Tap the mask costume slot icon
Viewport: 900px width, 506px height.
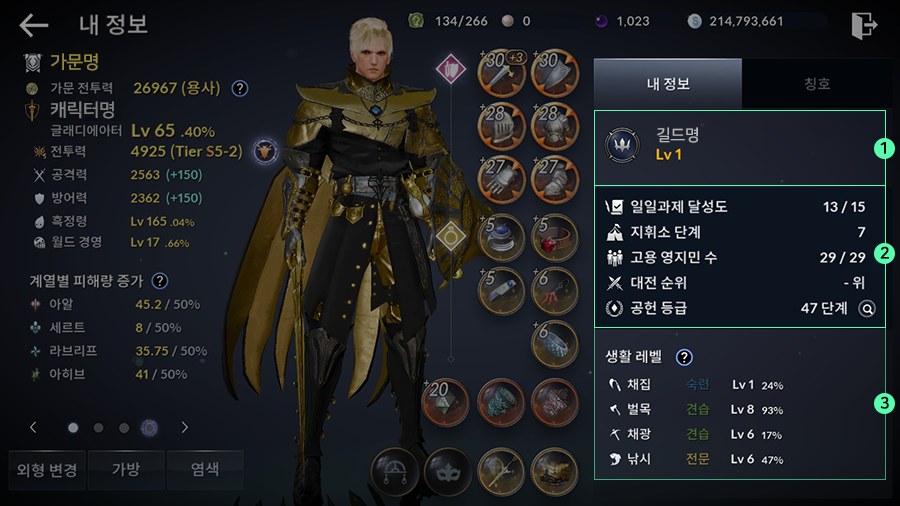coord(448,472)
